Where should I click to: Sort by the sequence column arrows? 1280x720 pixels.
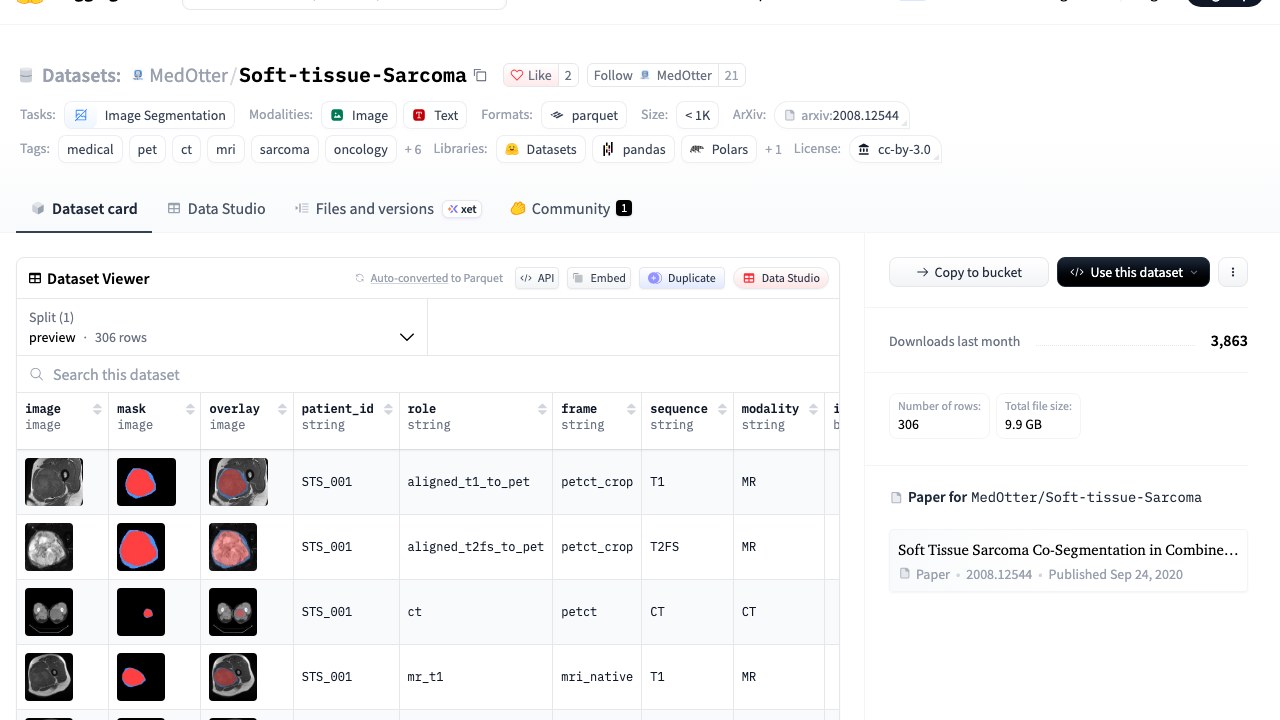click(x=721, y=409)
